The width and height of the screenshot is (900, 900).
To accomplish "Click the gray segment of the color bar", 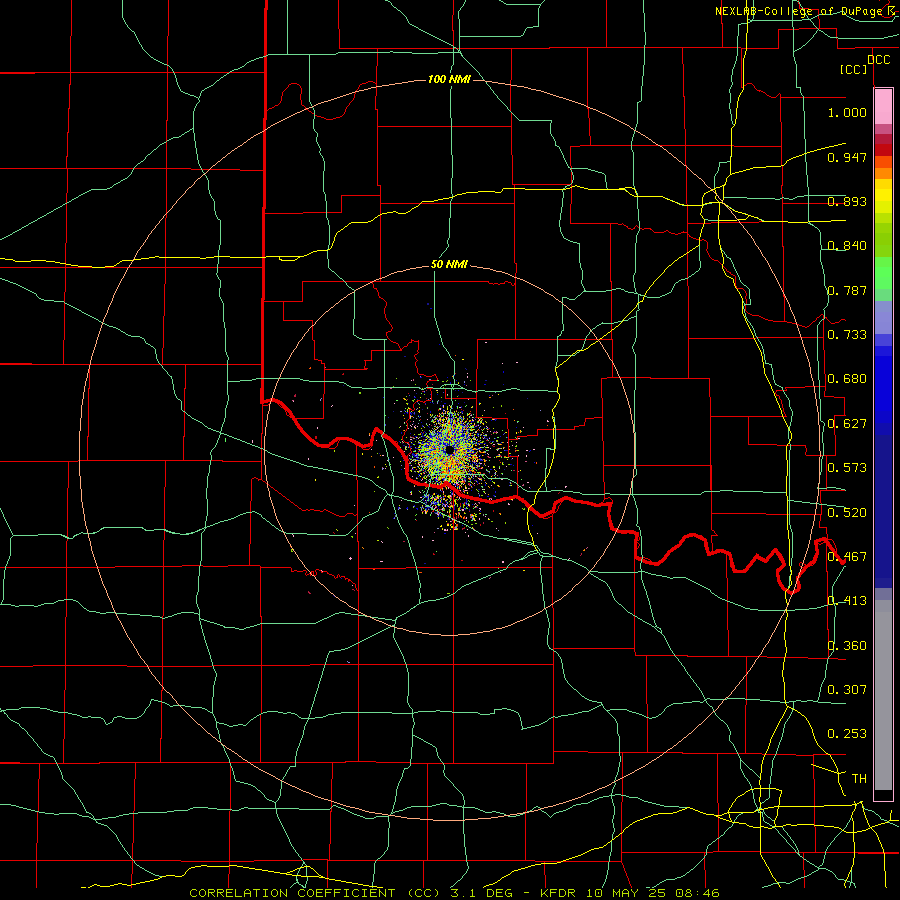I will click(x=883, y=695).
